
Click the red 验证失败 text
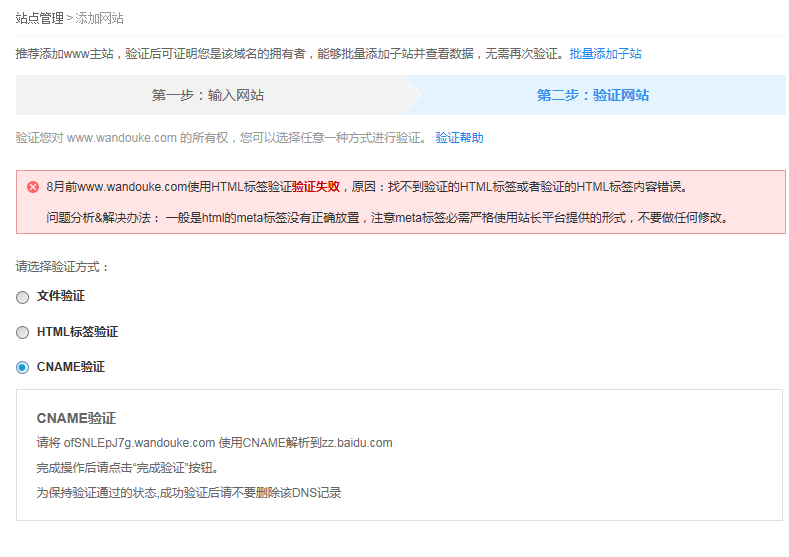coord(316,187)
